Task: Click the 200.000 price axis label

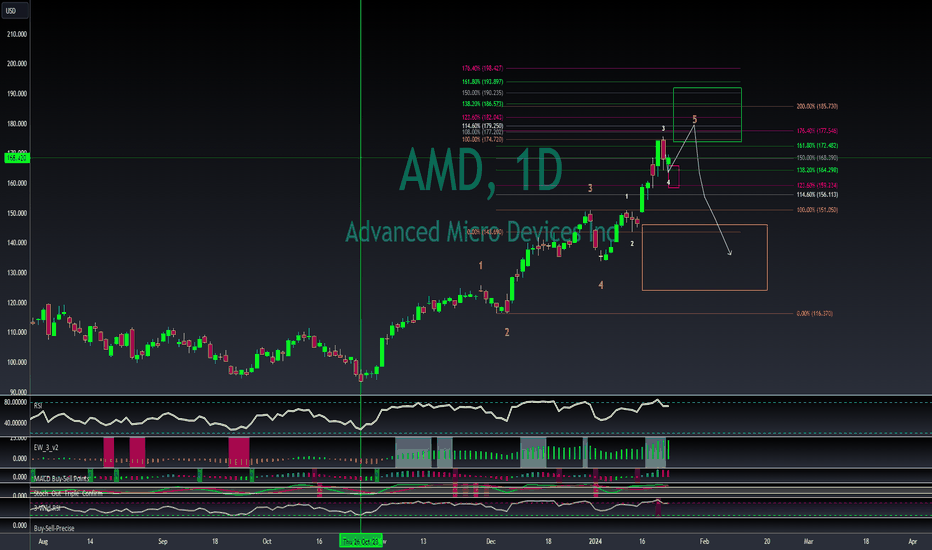Action: [x=17, y=64]
